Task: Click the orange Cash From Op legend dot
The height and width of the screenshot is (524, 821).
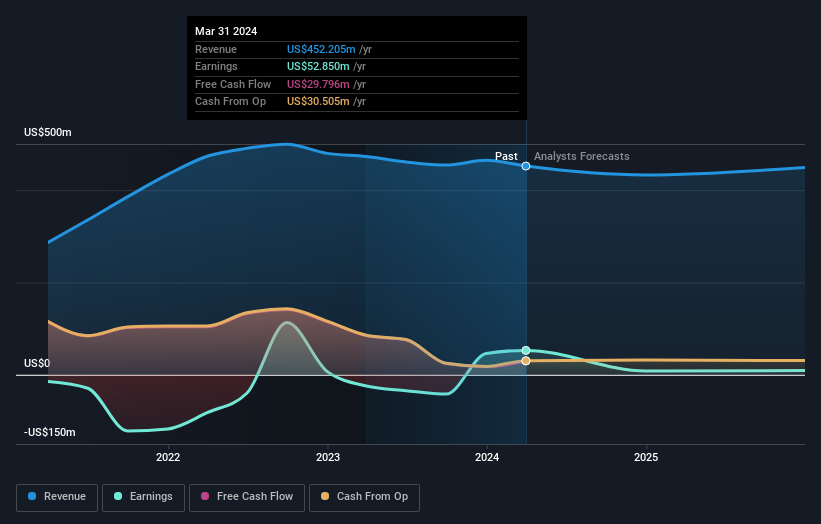Action: [325, 496]
